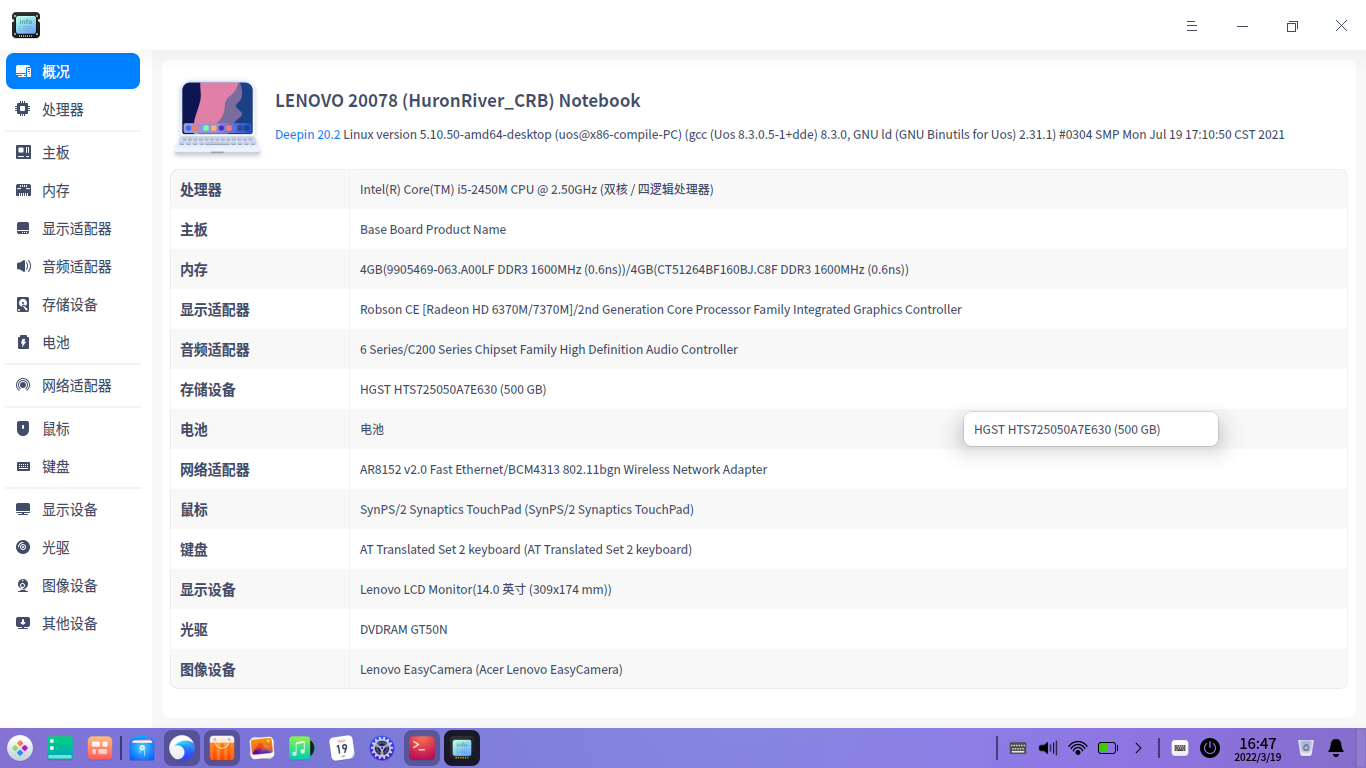Click the device manager icon in title bar

click(x=26, y=26)
